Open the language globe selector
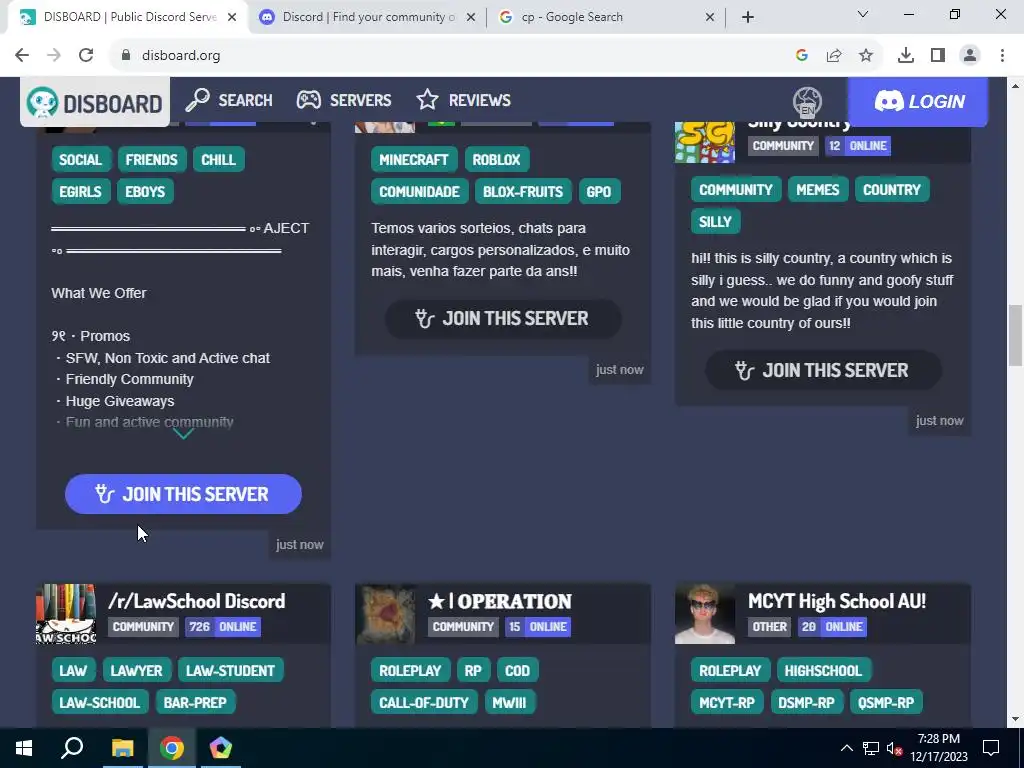Image resolution: width=1024 pixels, height=768 pixels. pyautogui.click(x=807, y=102)
